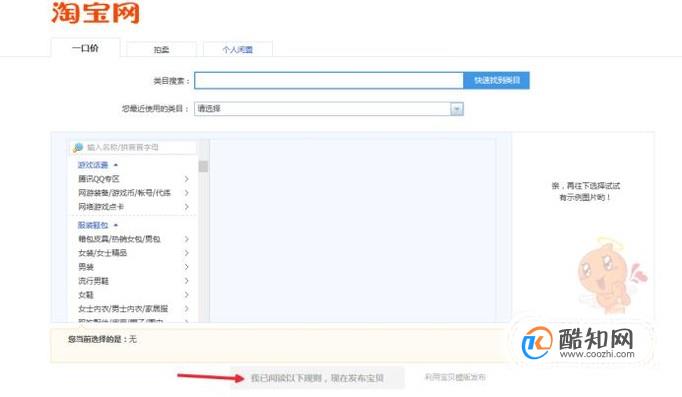Select 网游装备/游戏币/帐号/代练 category
682x397 pixels.
point(124,193)
